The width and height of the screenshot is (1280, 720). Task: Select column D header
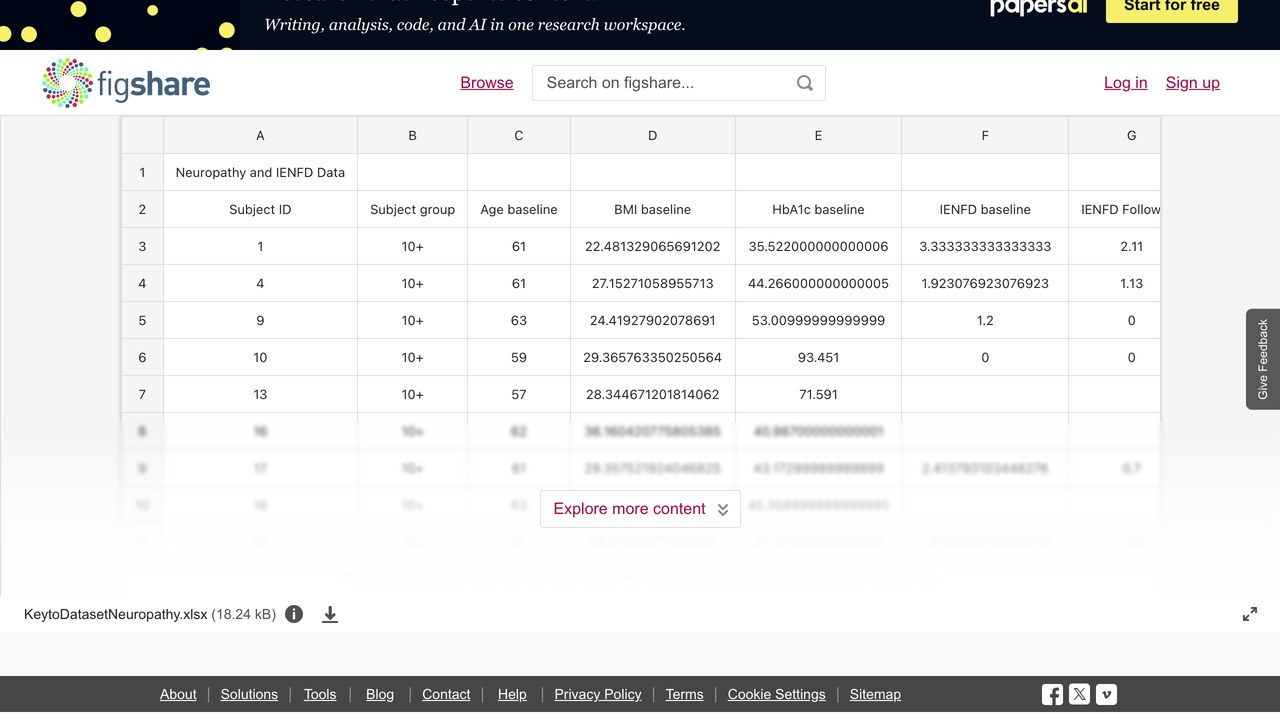point(653,135)
